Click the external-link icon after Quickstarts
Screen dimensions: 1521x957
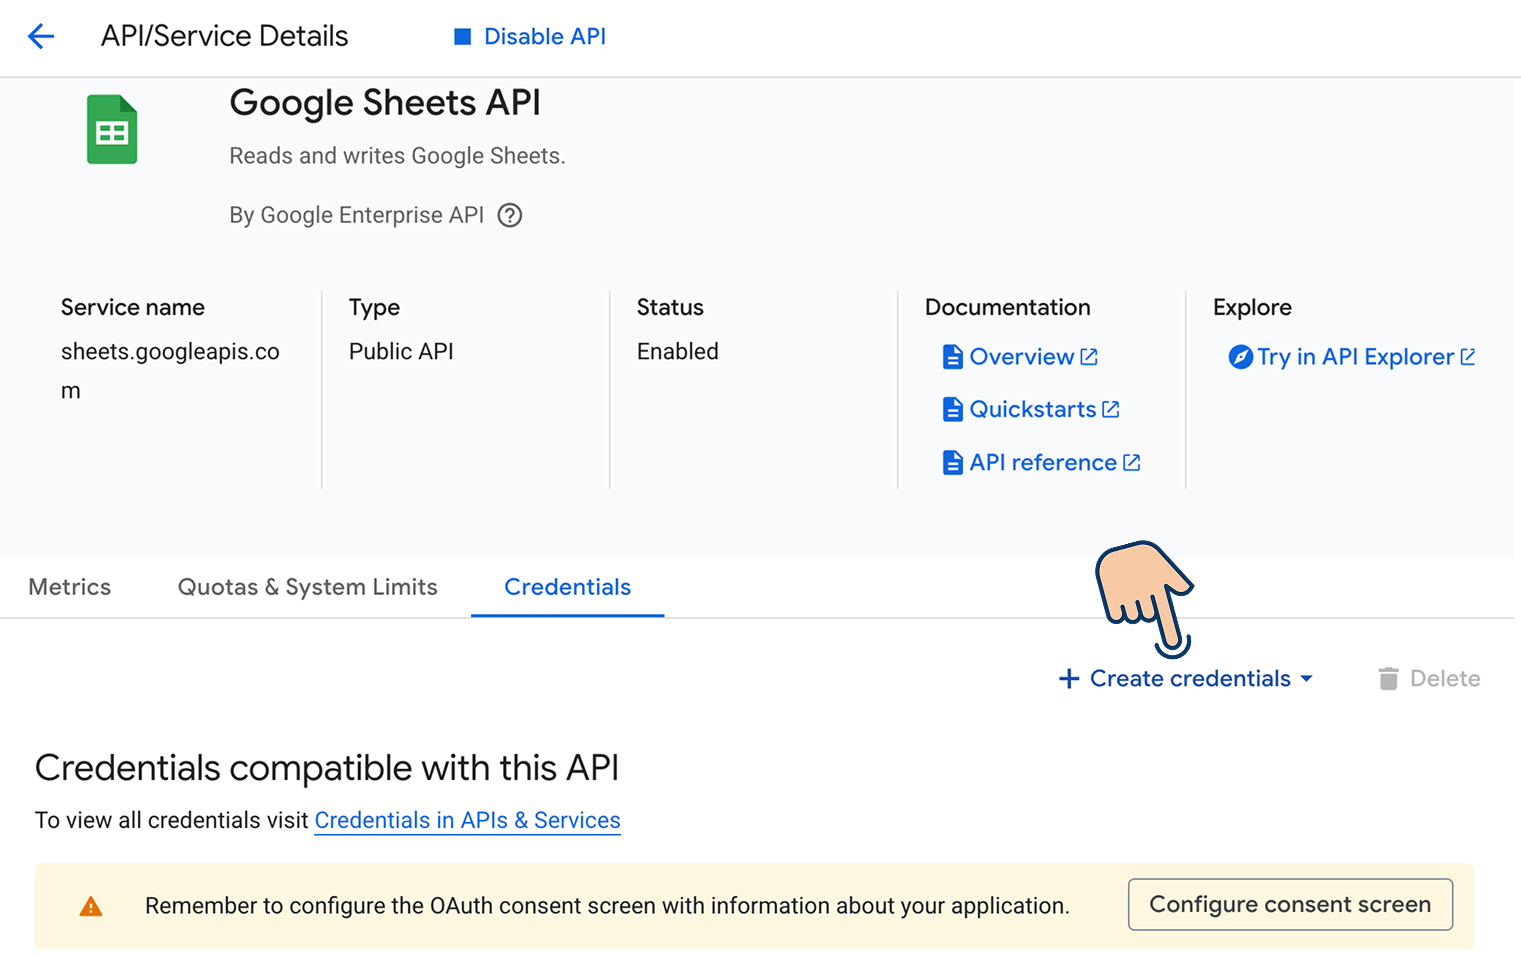(x=1111, y=409)
